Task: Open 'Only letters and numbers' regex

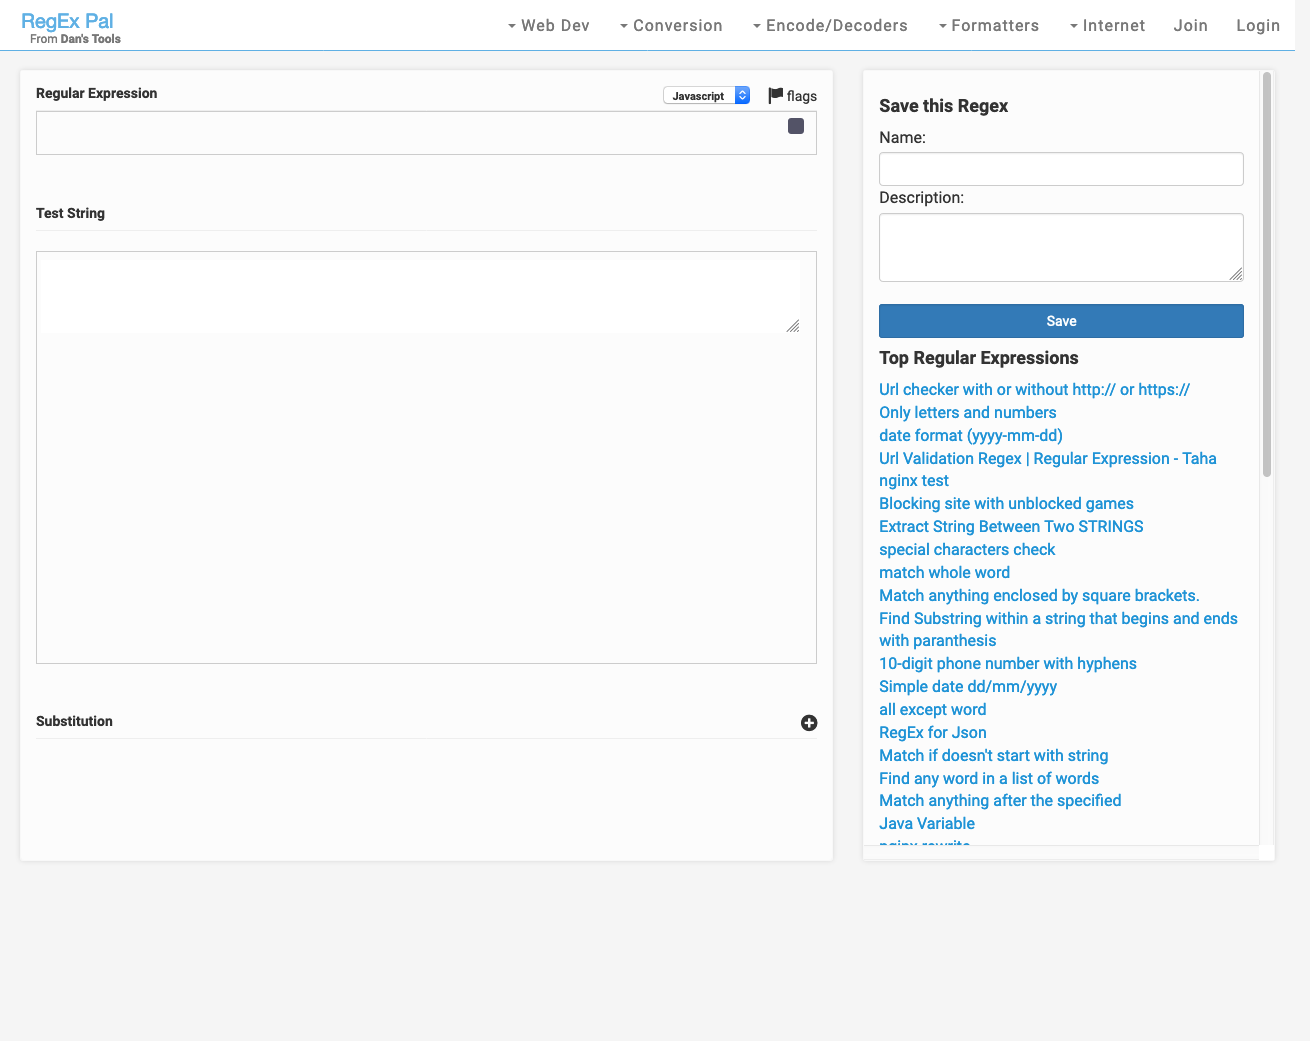Action: 967,413
